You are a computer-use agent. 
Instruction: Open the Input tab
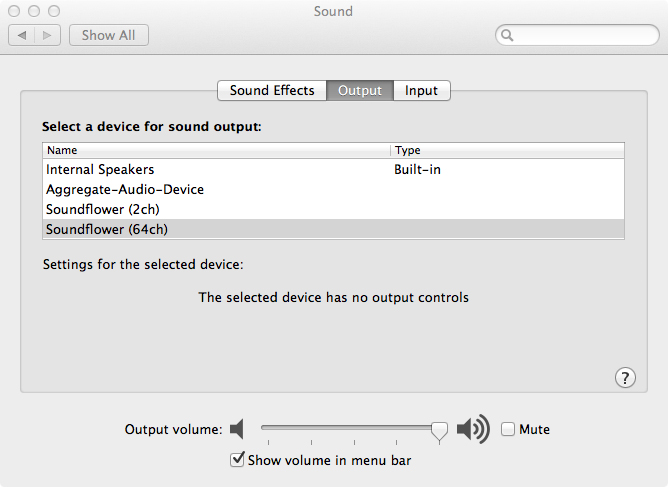click(421, 90)
